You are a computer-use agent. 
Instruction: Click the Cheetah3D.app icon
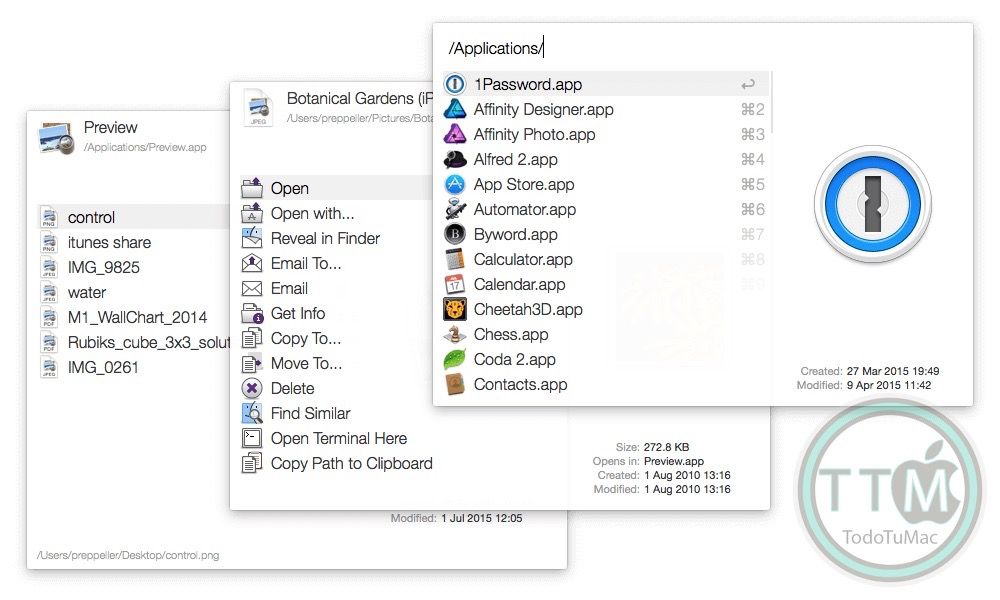[455, 309]
